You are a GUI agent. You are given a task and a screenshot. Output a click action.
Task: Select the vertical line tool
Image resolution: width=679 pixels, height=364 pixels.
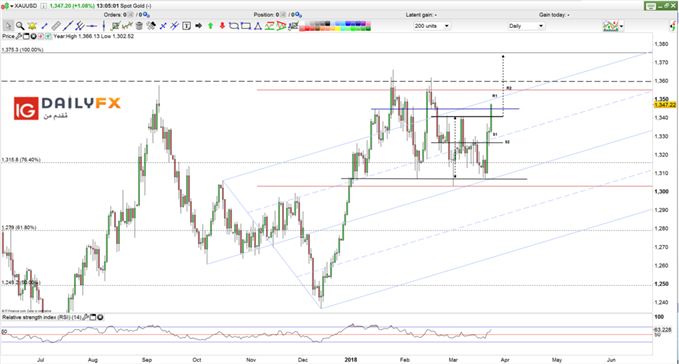pos(104,26)
